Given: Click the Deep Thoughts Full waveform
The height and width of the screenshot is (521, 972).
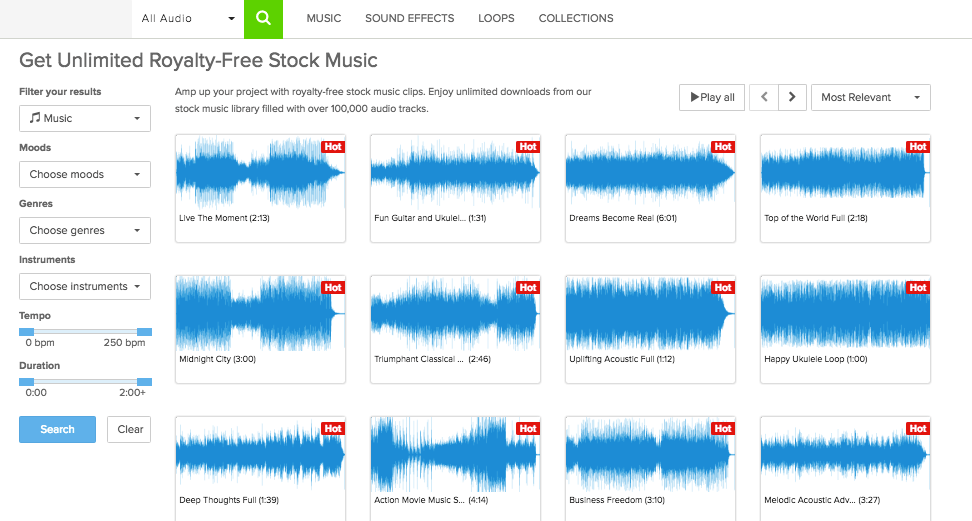Looking at the screenshot, I should (x=260, y=455).
